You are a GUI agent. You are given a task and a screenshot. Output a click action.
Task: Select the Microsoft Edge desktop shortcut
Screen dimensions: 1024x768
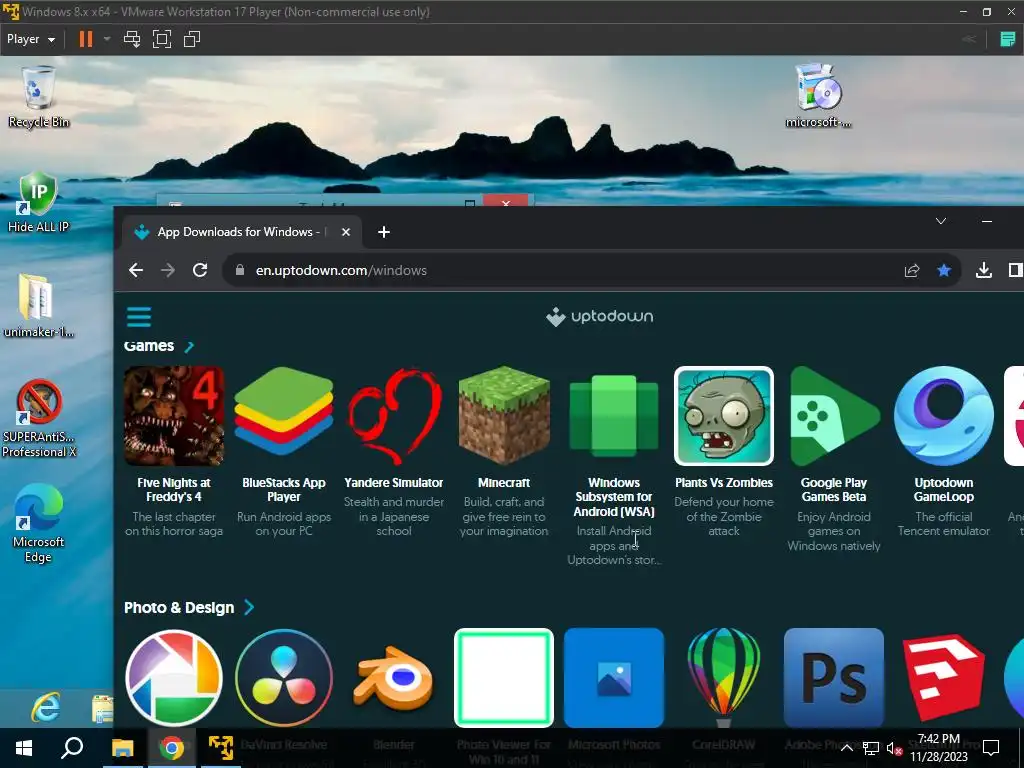click(x=38, y=523)
